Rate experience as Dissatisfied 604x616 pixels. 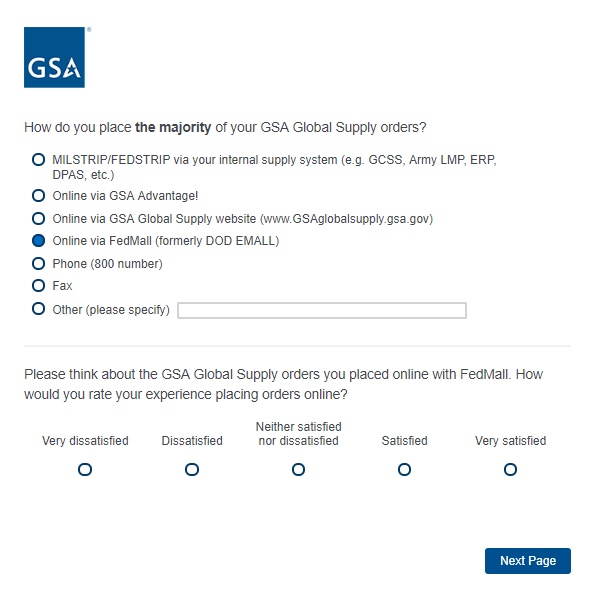tap(192, 469)
